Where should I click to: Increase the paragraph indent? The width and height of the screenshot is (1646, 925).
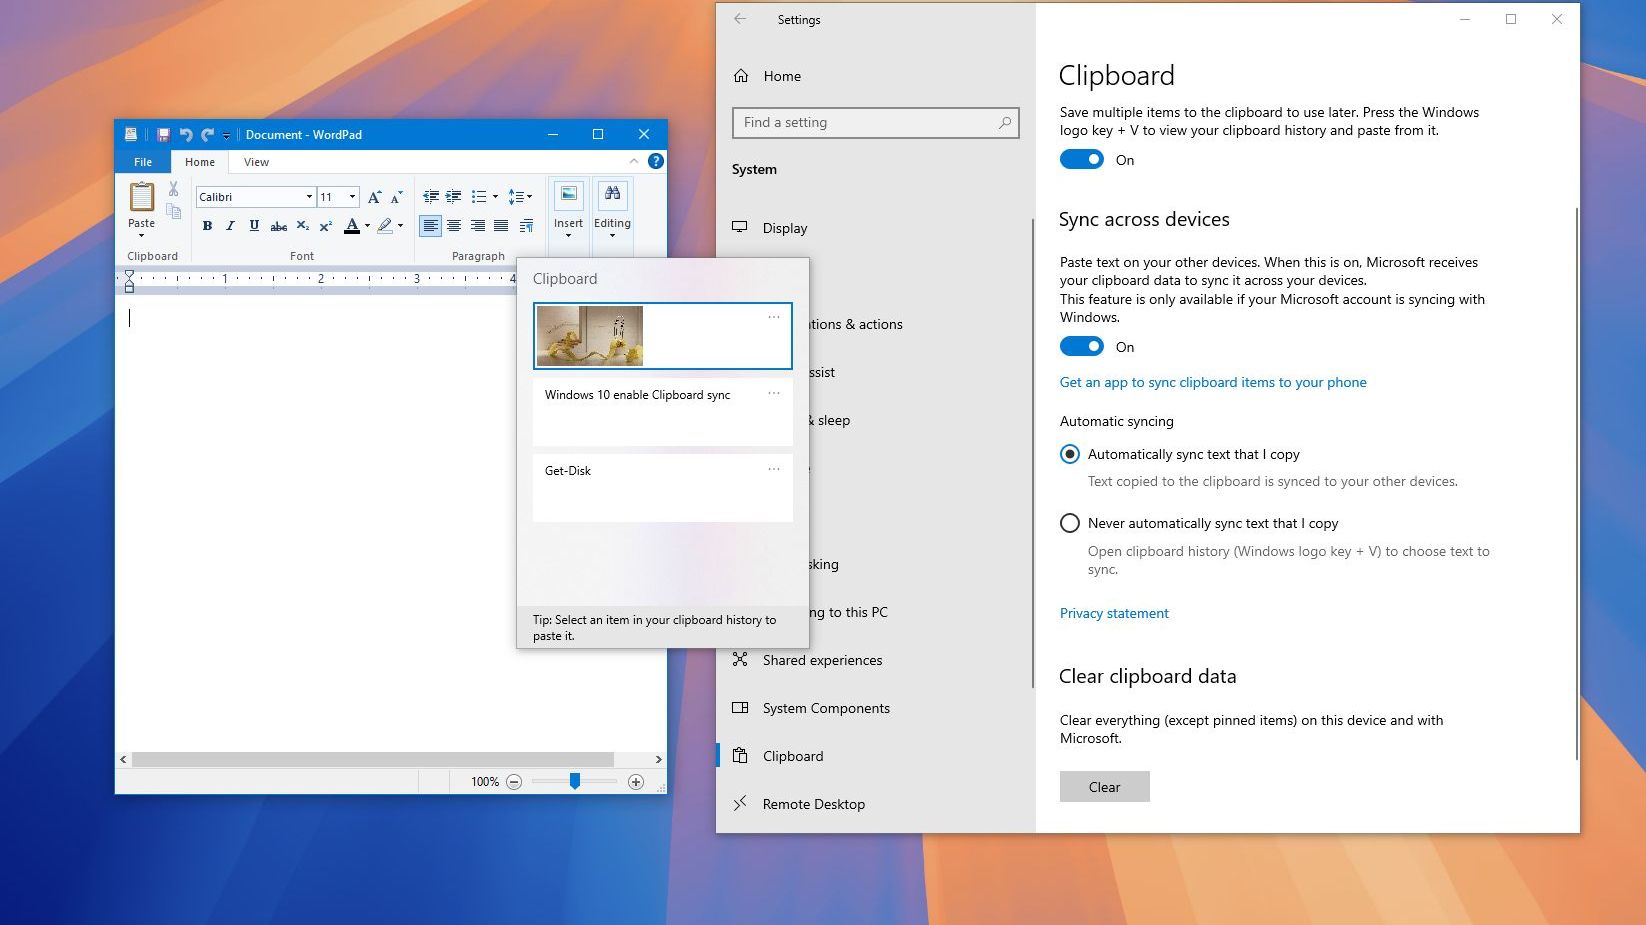454,197
